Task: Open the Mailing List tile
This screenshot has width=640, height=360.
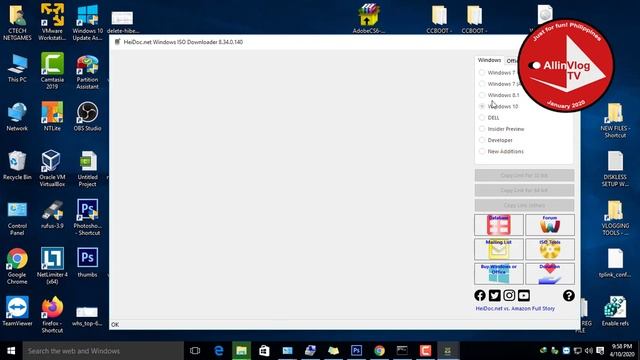Action: tap(499, 249)
